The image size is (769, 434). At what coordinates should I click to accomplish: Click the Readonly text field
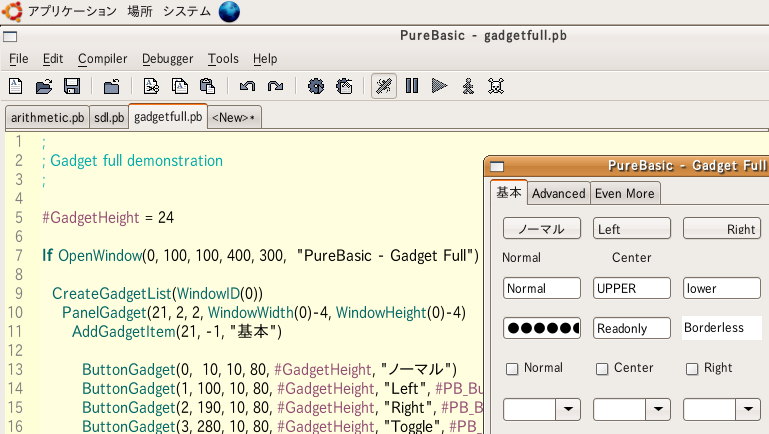[x=632, y=328]
